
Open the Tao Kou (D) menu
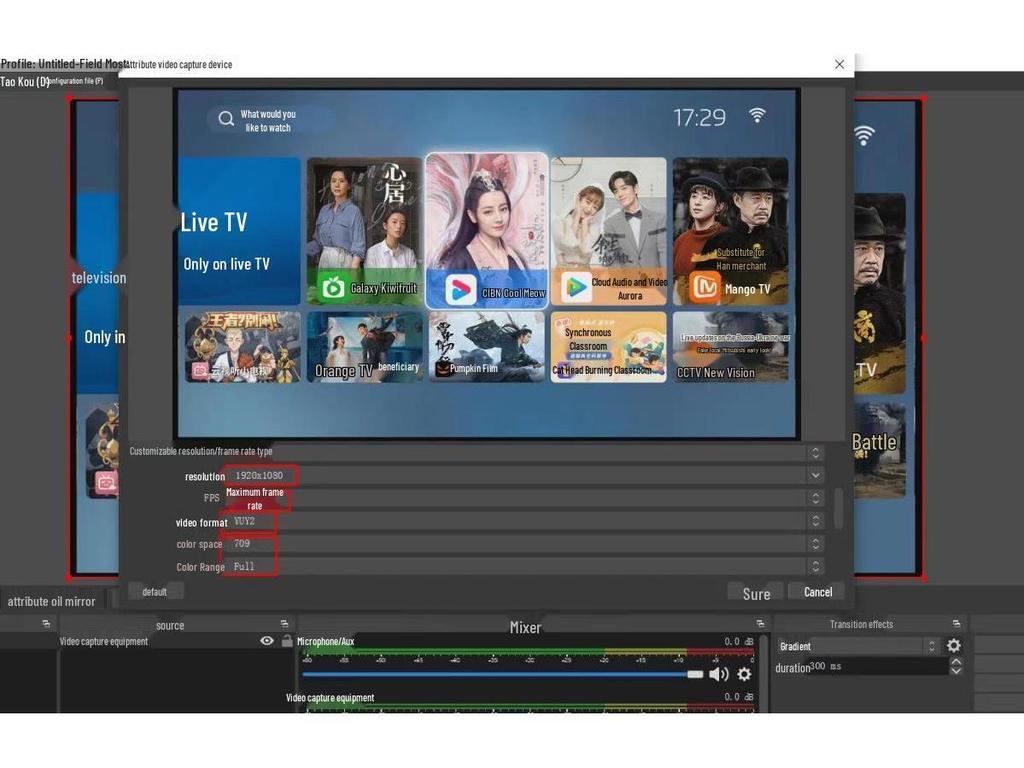coord(25,82)
